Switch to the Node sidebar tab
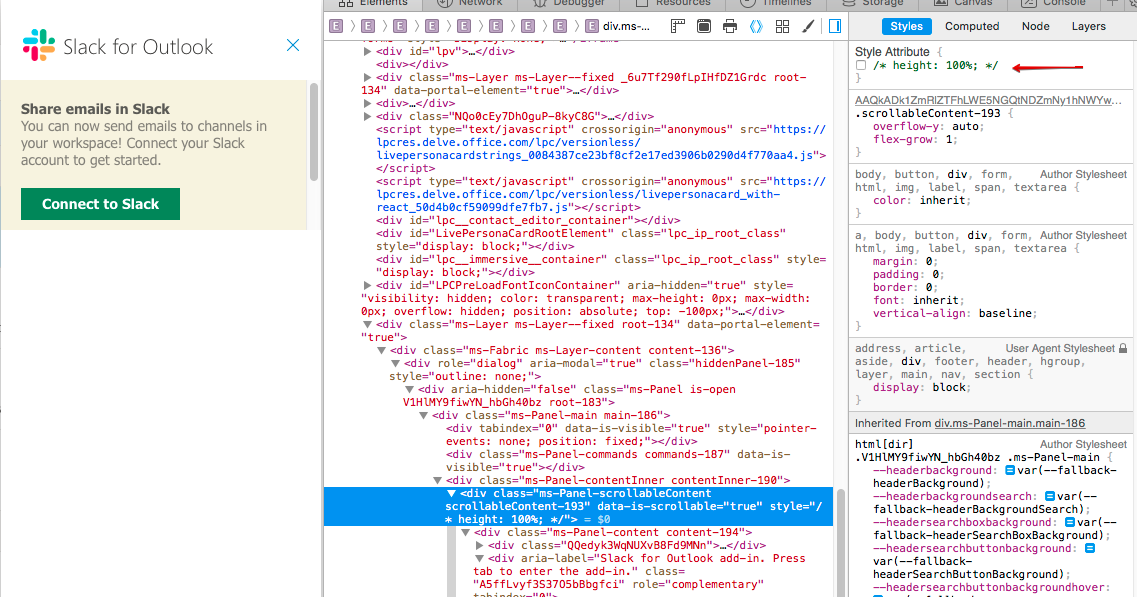Viewport: 1137px width, 597px height. (x=1035, y=26)
